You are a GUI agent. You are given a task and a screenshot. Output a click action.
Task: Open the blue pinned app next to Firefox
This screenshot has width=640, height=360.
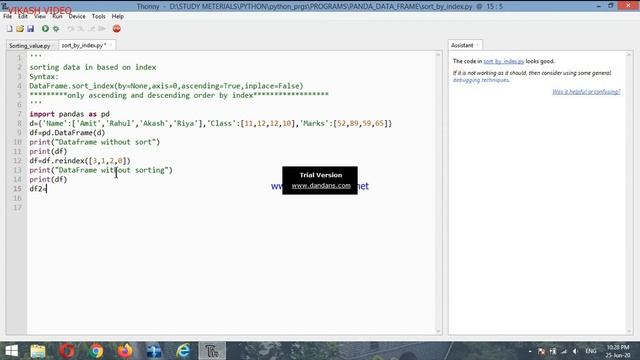[154, 351]
